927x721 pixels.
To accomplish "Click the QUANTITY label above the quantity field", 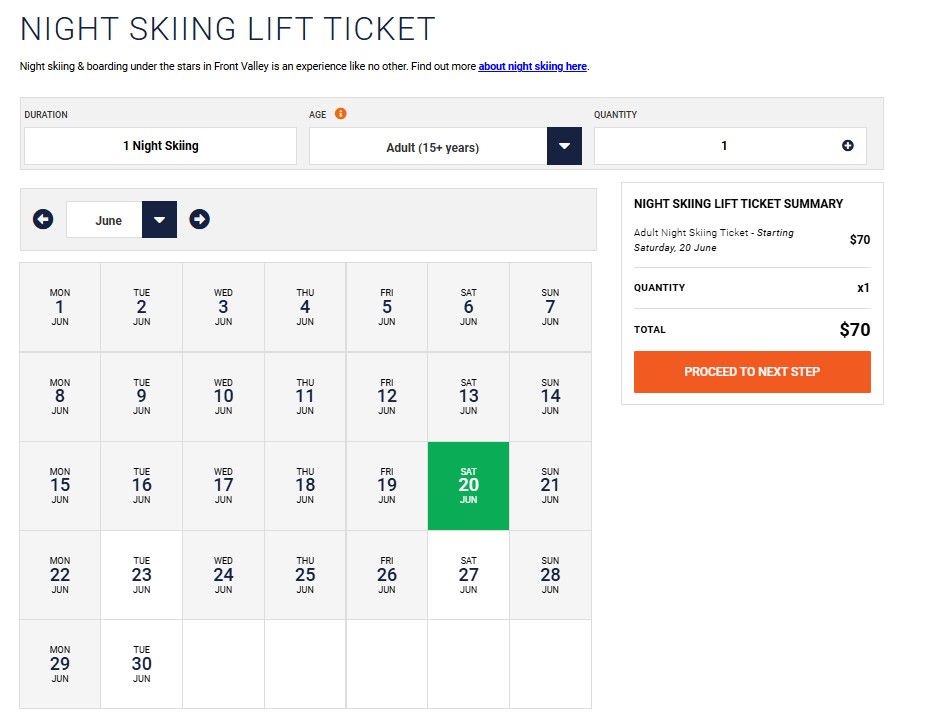I will 615,115.
